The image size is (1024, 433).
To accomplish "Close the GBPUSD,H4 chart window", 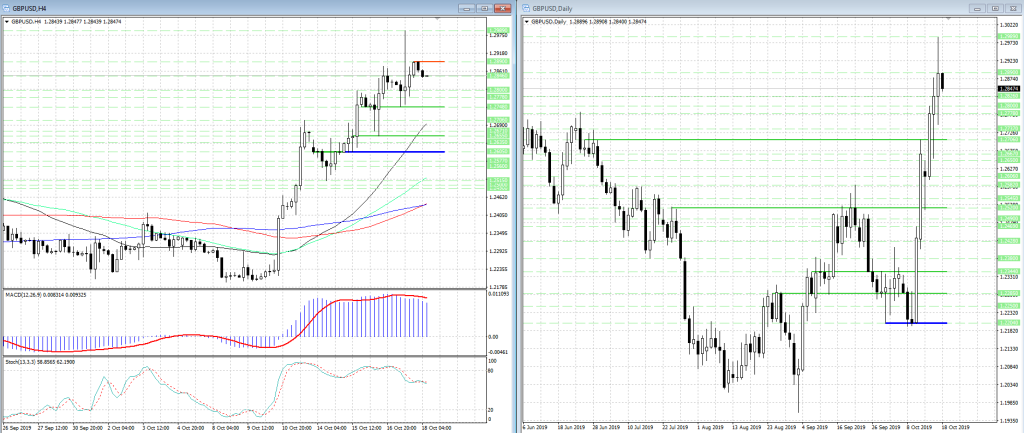I will [x=502, y=8].
